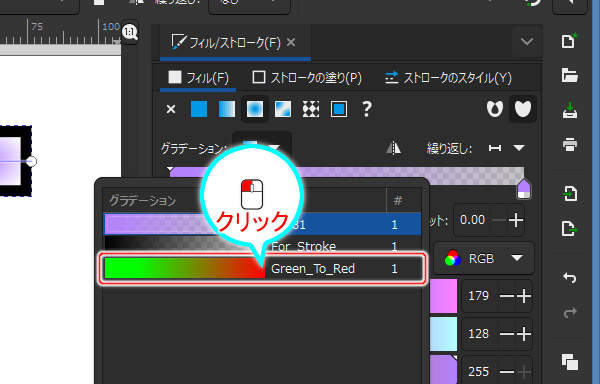The height and width of the screenshot is (384, 600).
Task: Click the red value field 179
Action: pyautogui.click(x=478, y=296)
